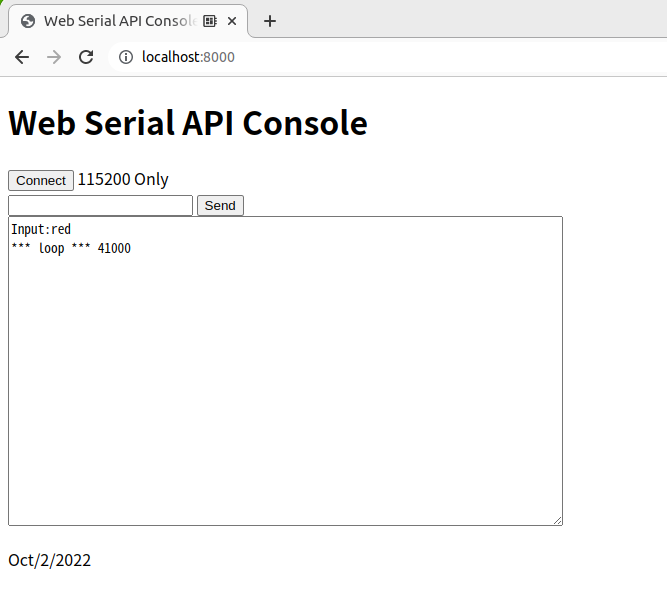Click inside the serial output textarea
Image resolution: width=667 pixels, height=594 pixels.
click(x=285, y=371)
